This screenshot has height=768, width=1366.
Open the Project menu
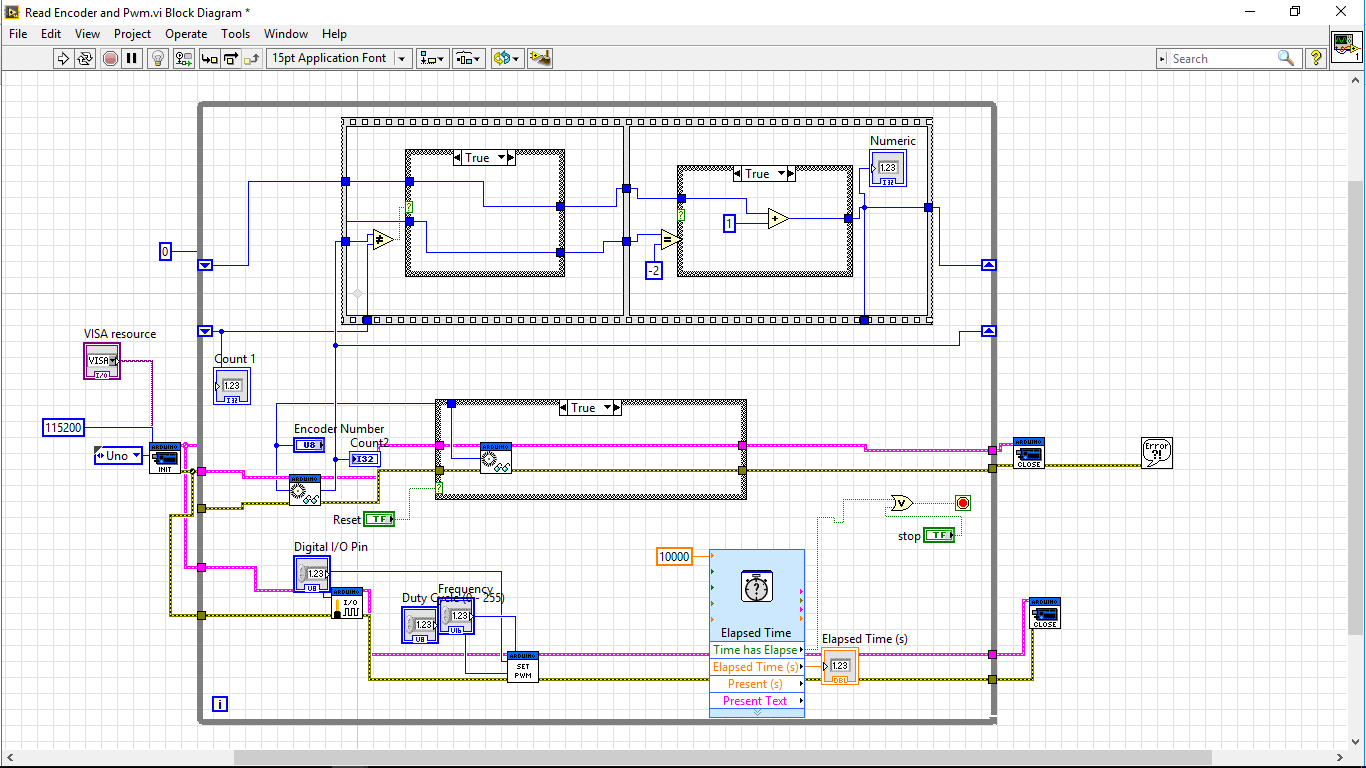click(x=132, y=33)
